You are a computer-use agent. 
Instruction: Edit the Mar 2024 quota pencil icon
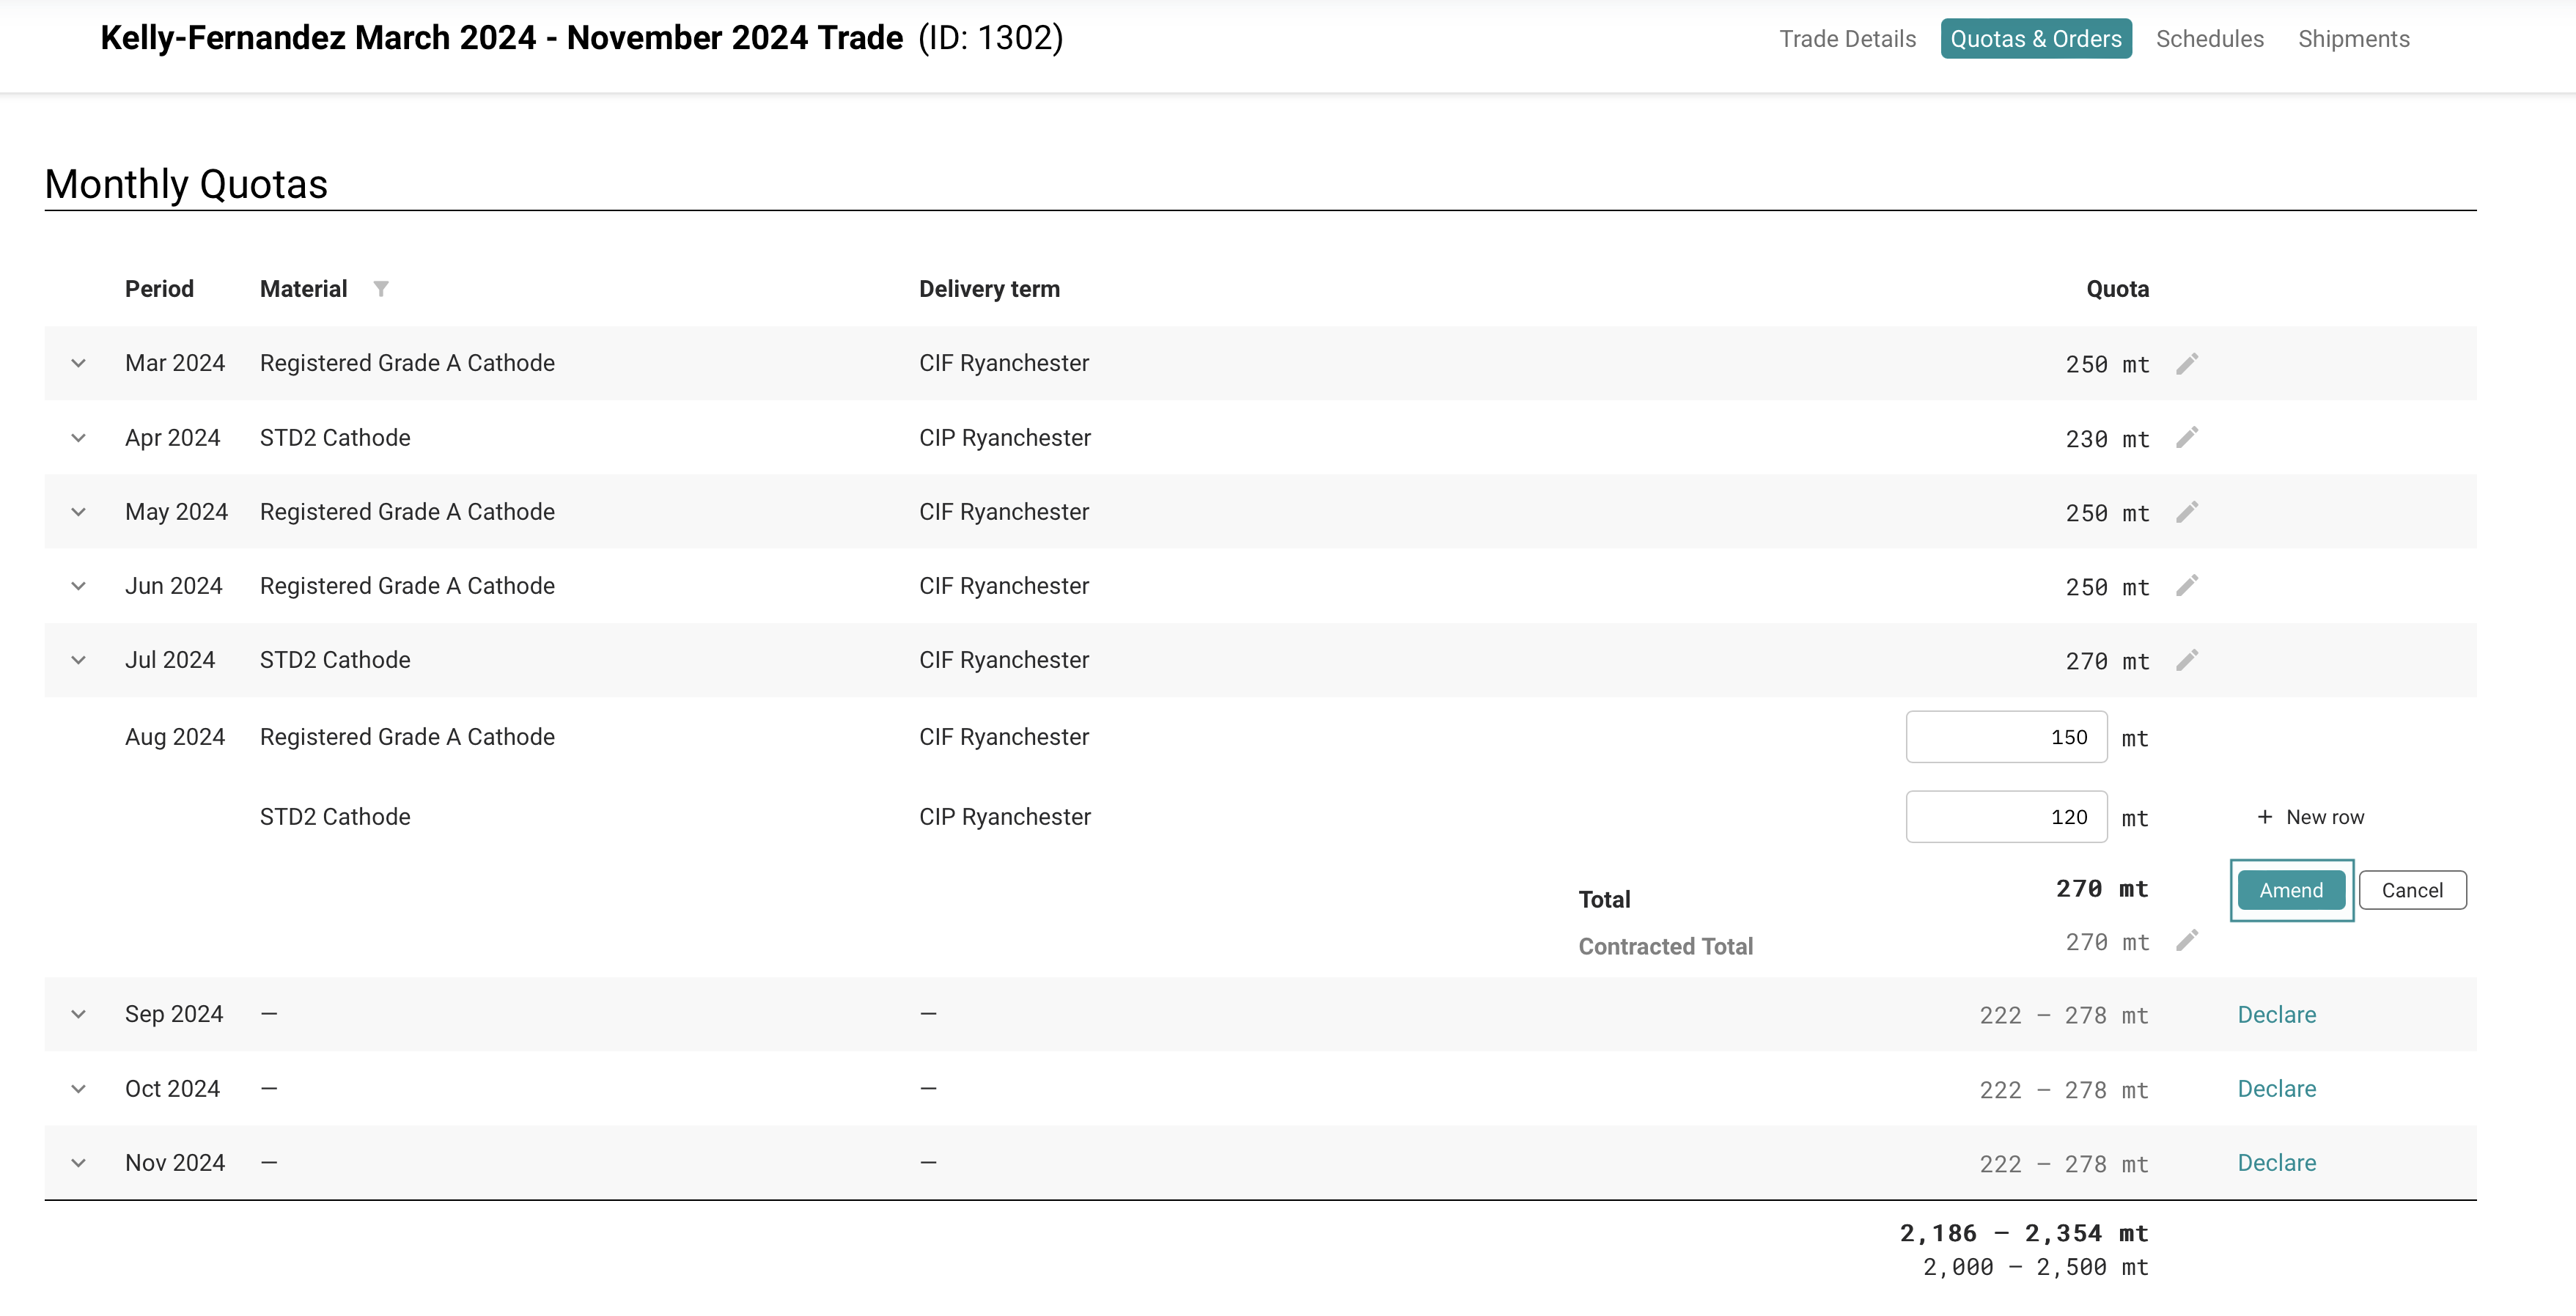[2187, 363]
